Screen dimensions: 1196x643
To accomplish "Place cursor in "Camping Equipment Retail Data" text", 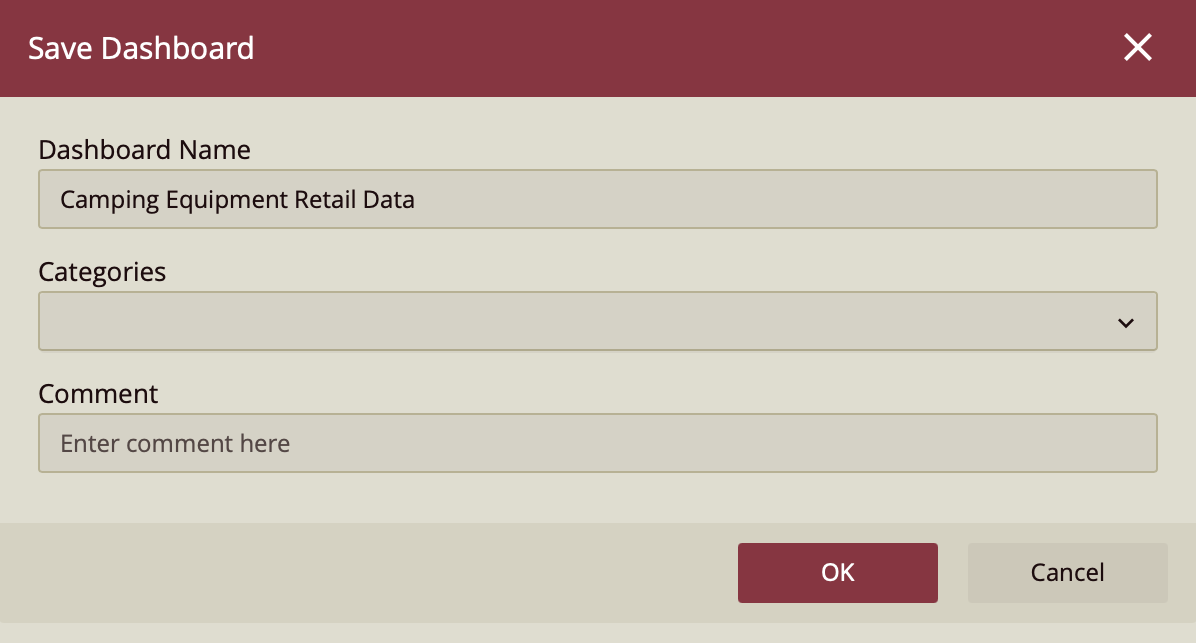I will (237, 200).
